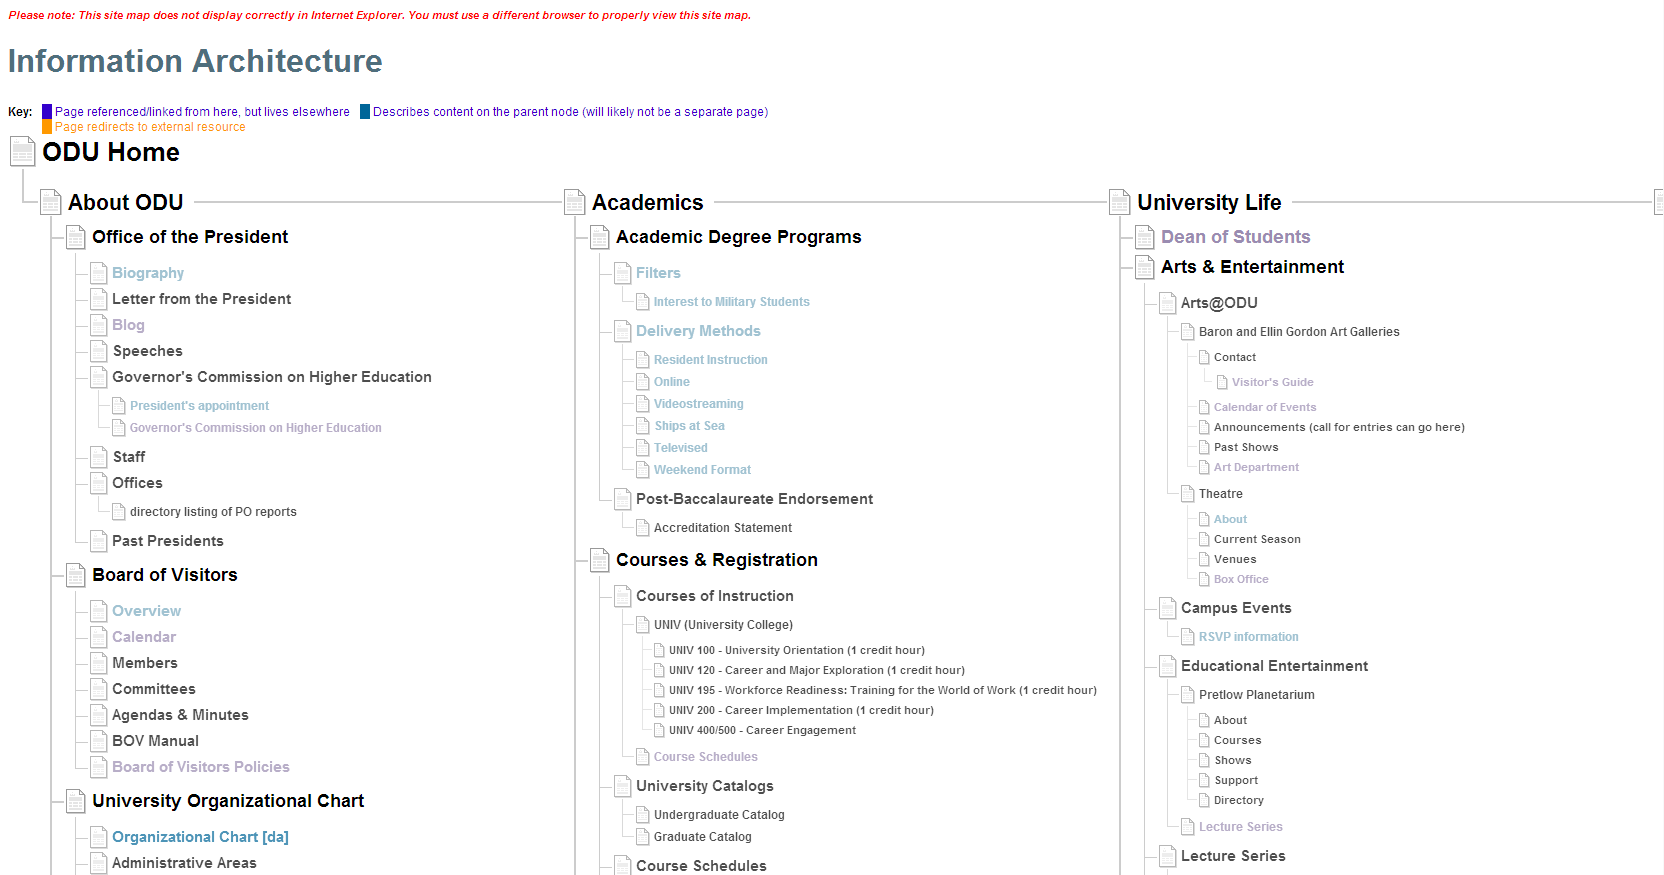Click the page icon beside Arts & Entertainment
Image resolution: width=1664 pixels, height=875 pixels.
[1145, 267]
